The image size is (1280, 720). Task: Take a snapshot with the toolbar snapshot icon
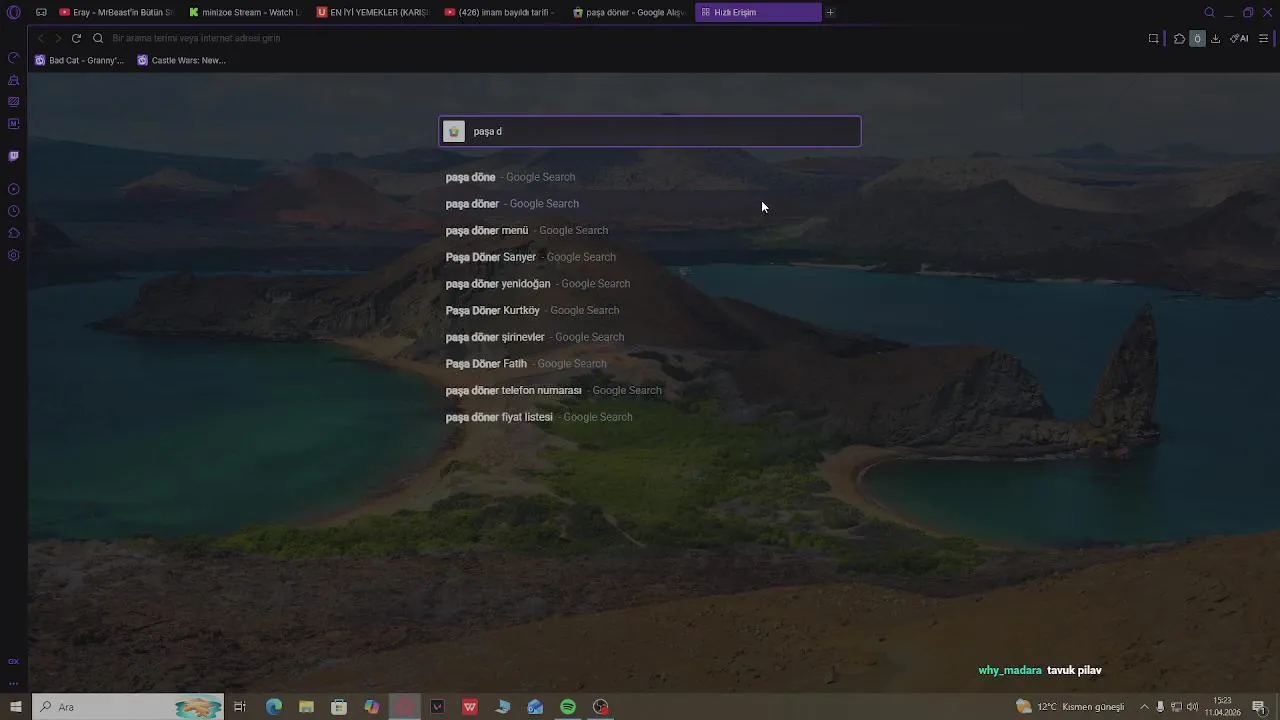[1153, 38]
